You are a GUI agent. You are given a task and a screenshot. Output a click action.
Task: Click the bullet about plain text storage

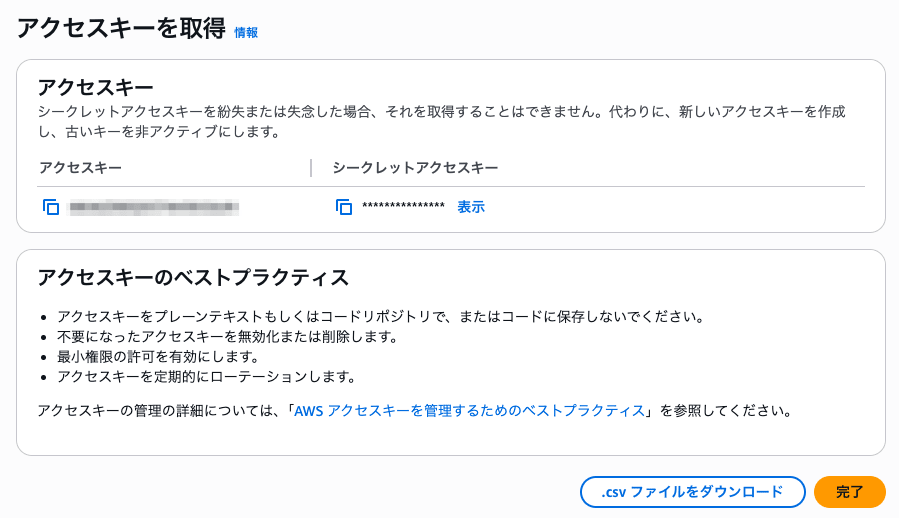(380, 317)
